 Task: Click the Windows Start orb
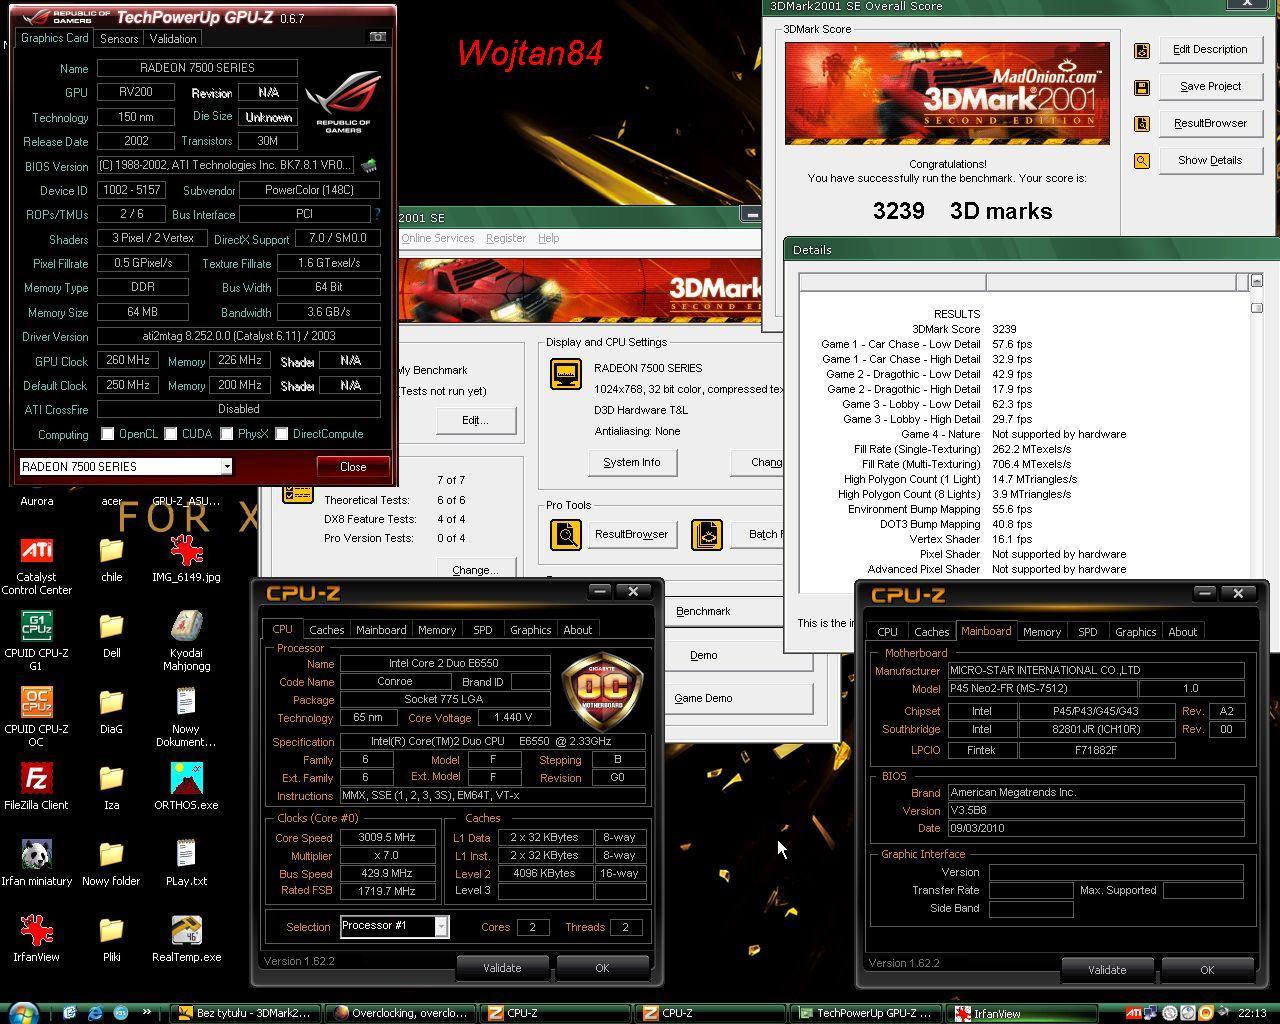coord(23,1012)
